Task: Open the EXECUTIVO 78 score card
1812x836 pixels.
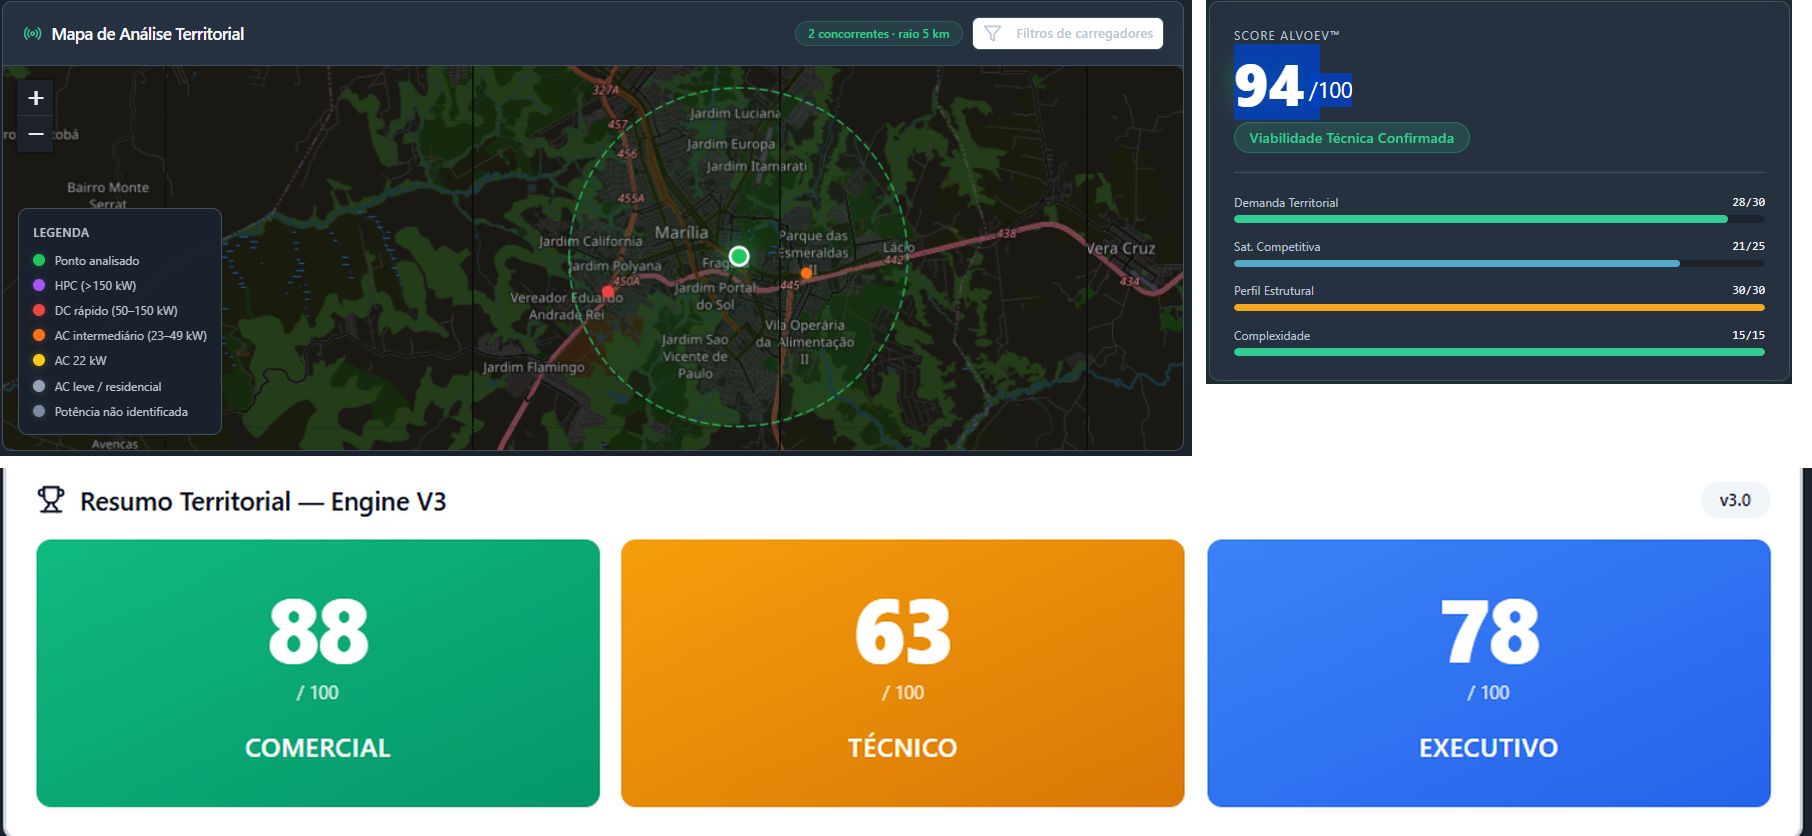Action: (1489, 673)
